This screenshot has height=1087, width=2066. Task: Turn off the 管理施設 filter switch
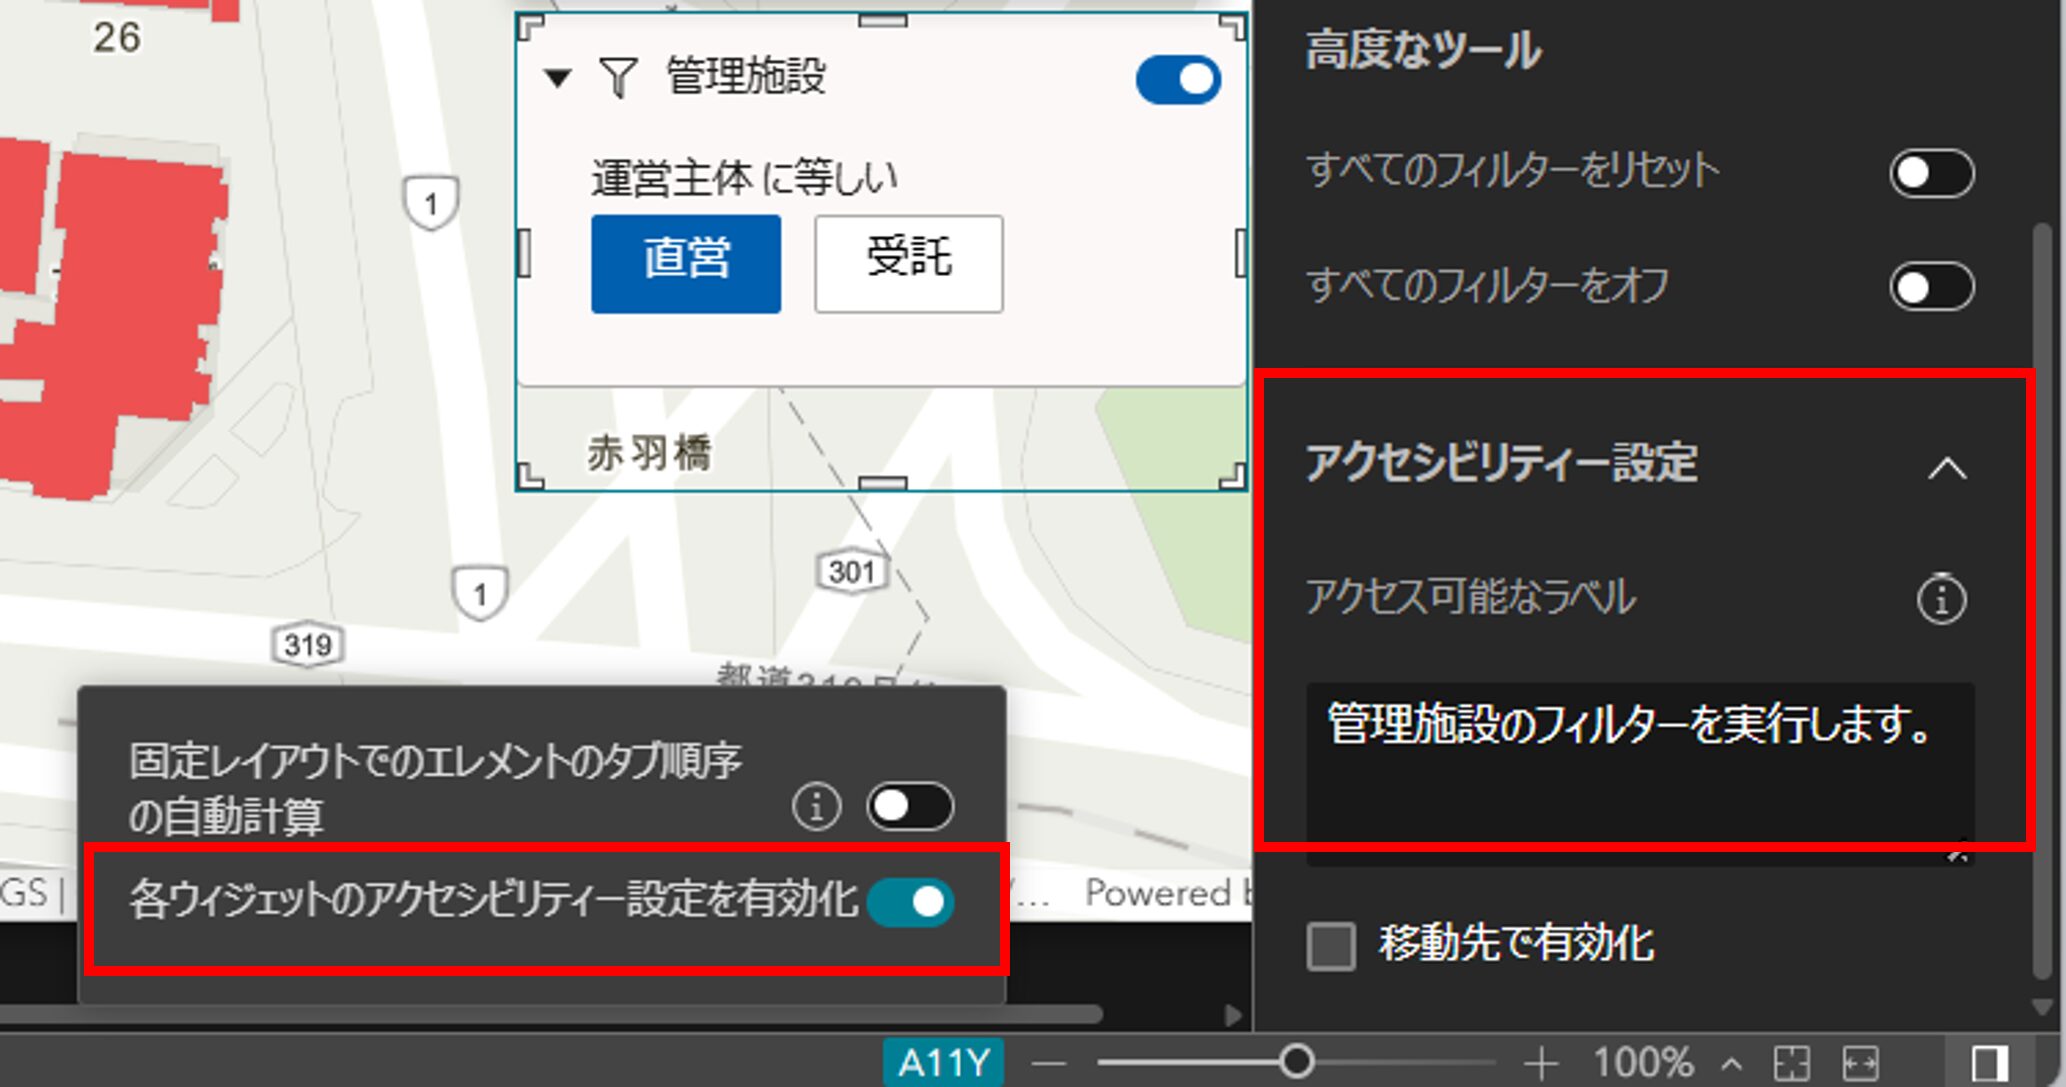point(1178,80)
